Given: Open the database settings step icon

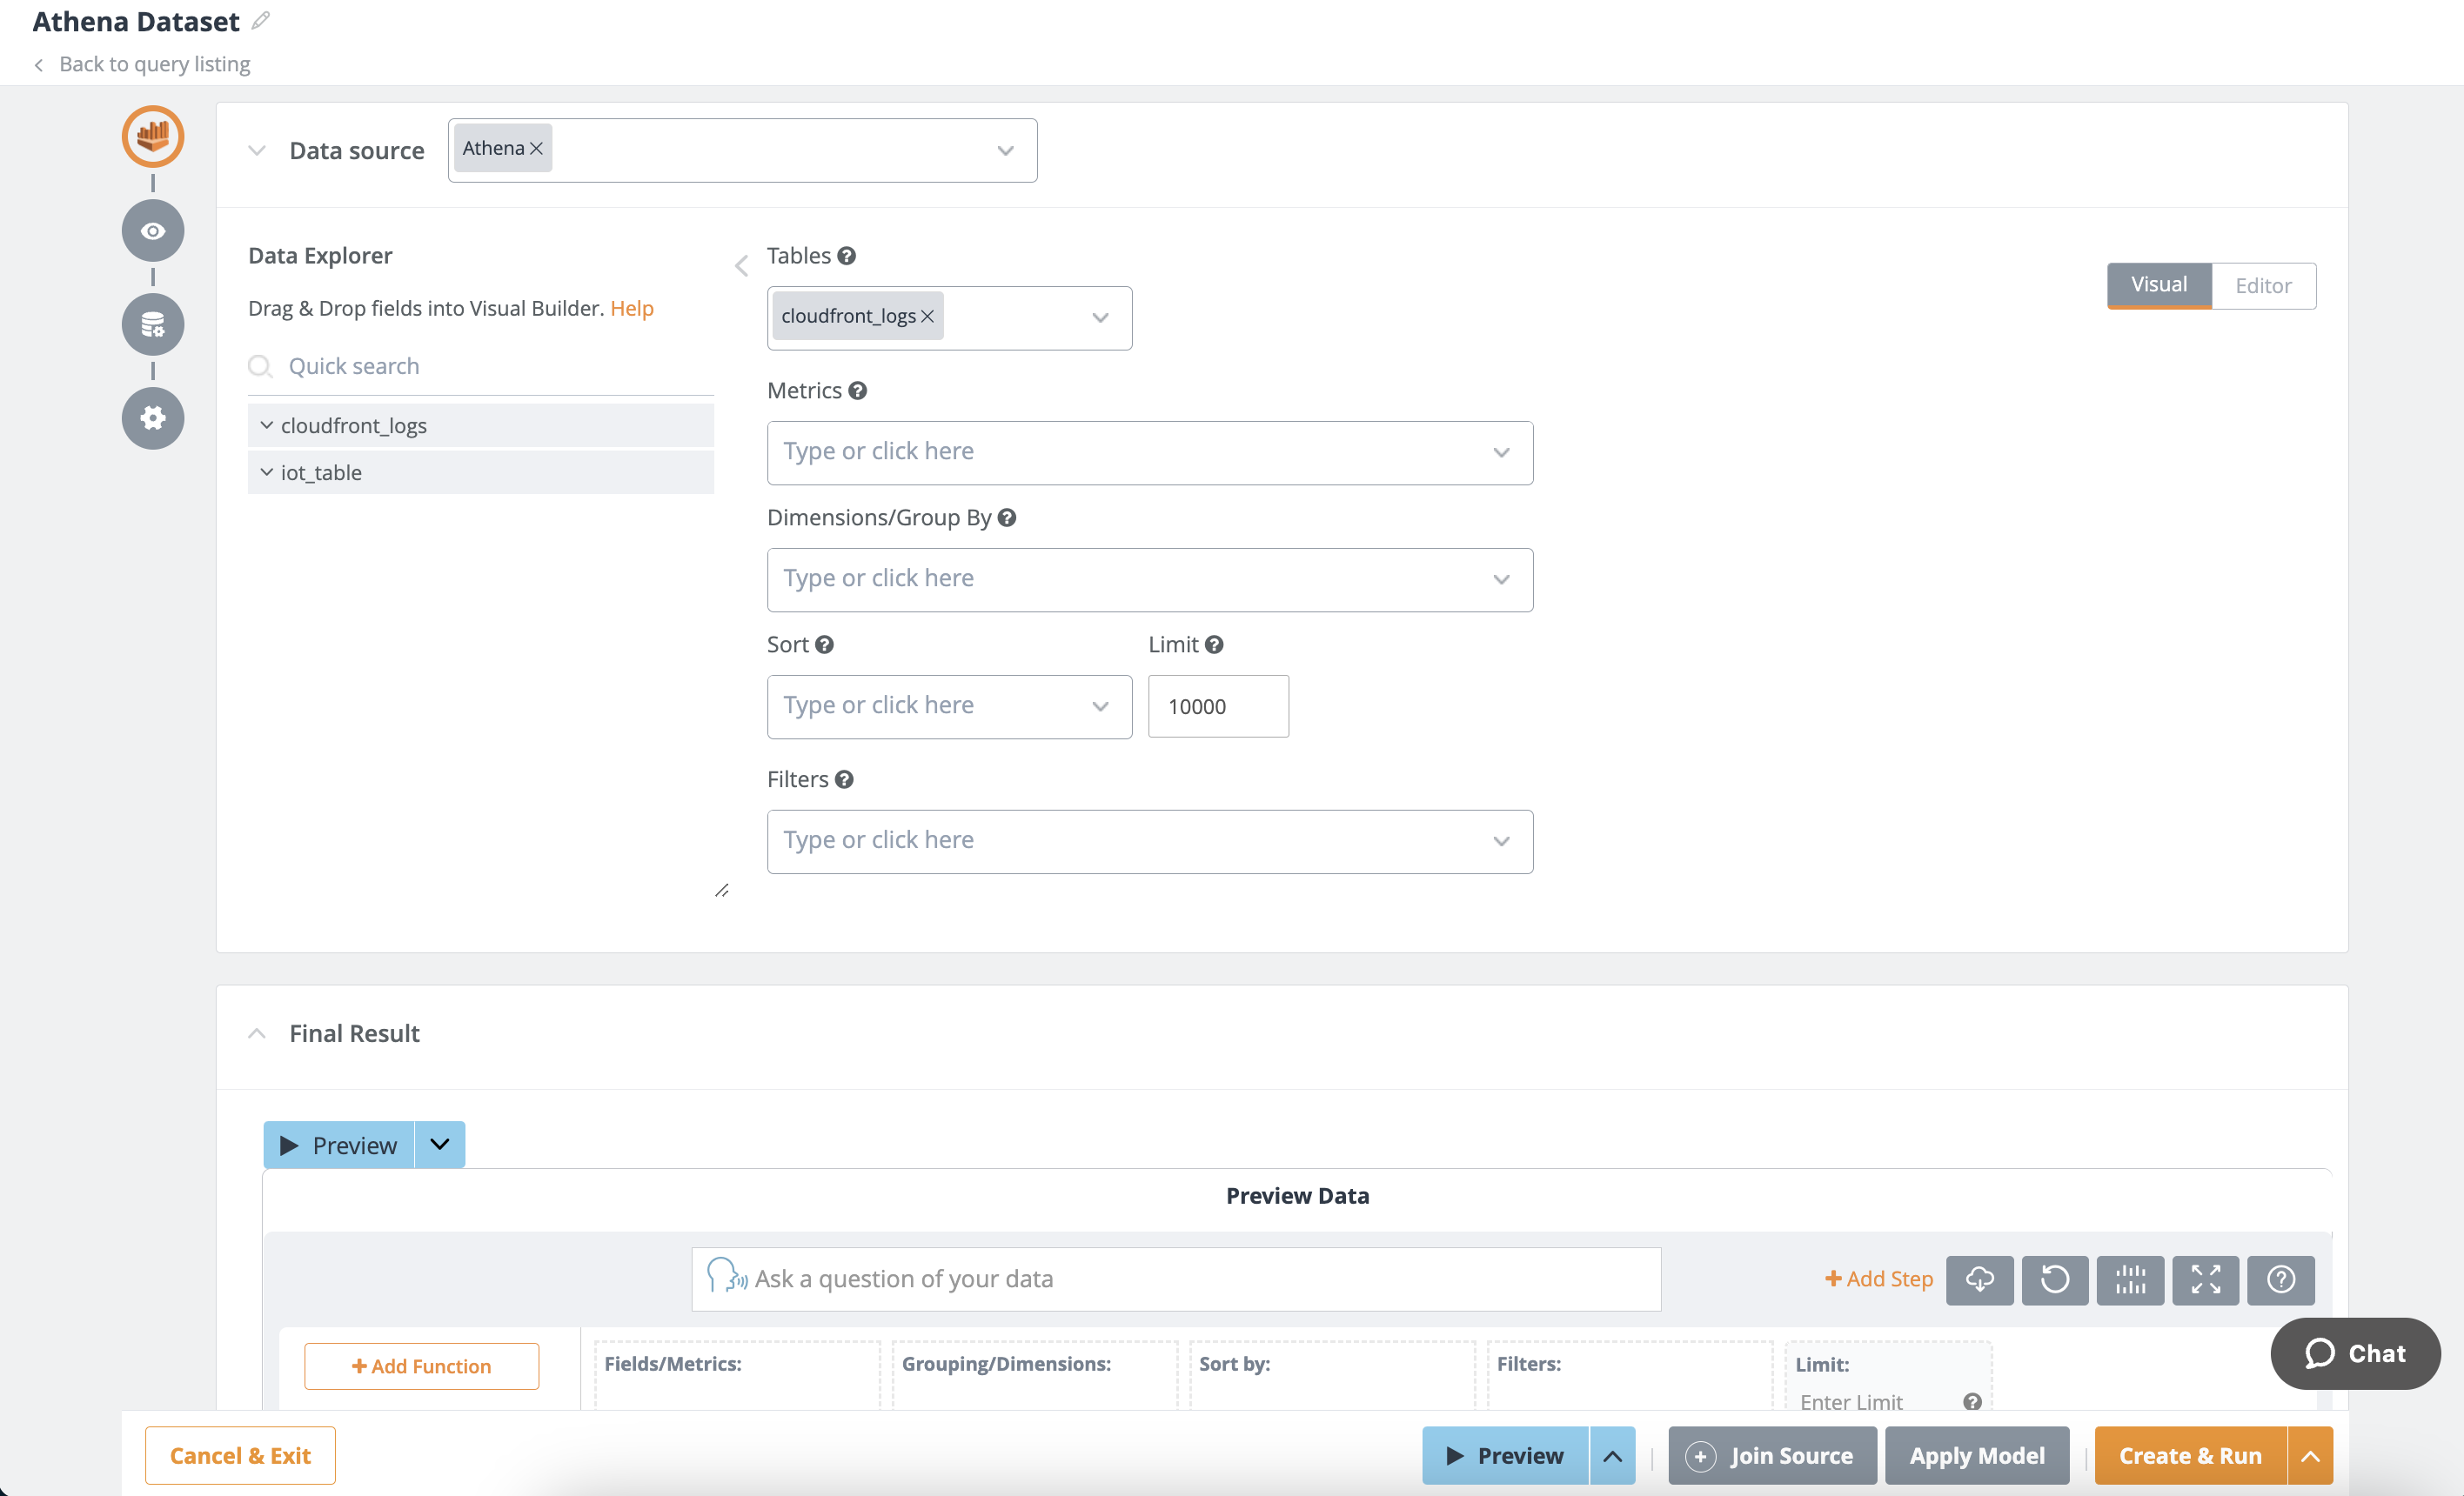Looking at the screenshot, I should [152, 324].
